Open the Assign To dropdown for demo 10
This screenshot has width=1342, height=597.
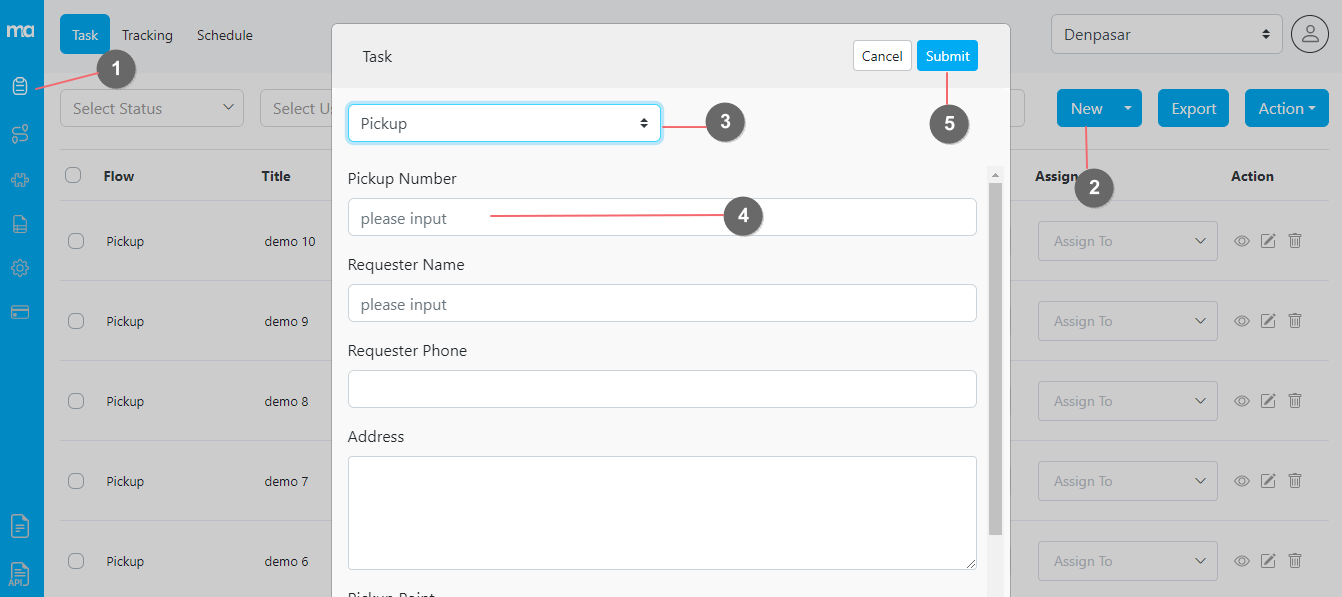click(1127, 241)
